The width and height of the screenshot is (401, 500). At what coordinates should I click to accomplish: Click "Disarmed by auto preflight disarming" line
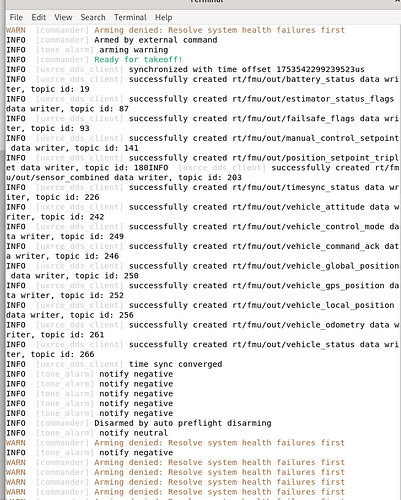(139, 423)
